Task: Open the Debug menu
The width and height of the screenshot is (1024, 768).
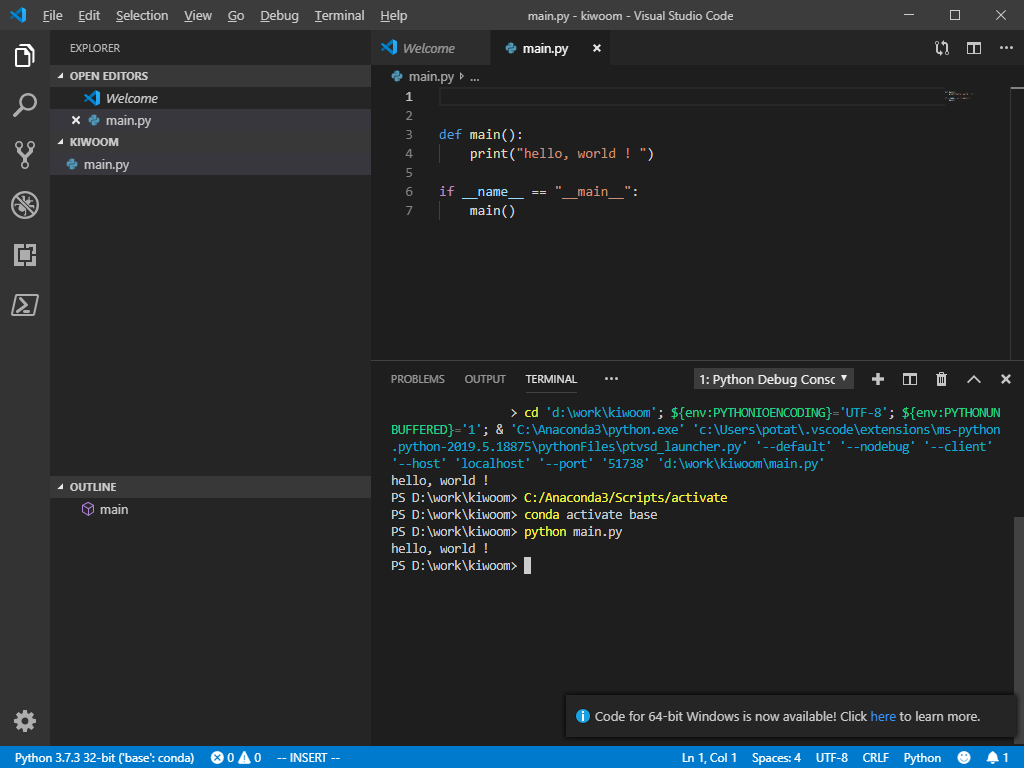Action: coord(279,15)
